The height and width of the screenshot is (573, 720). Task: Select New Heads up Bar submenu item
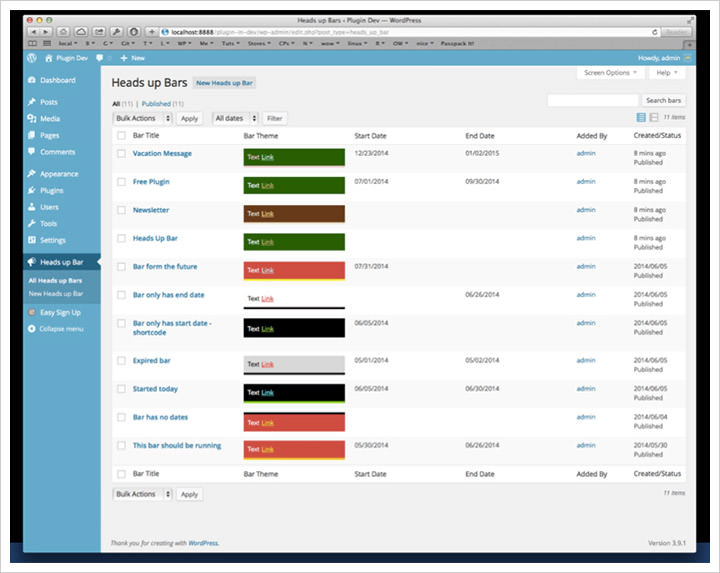pyautogui.click(x=56, y=294)
